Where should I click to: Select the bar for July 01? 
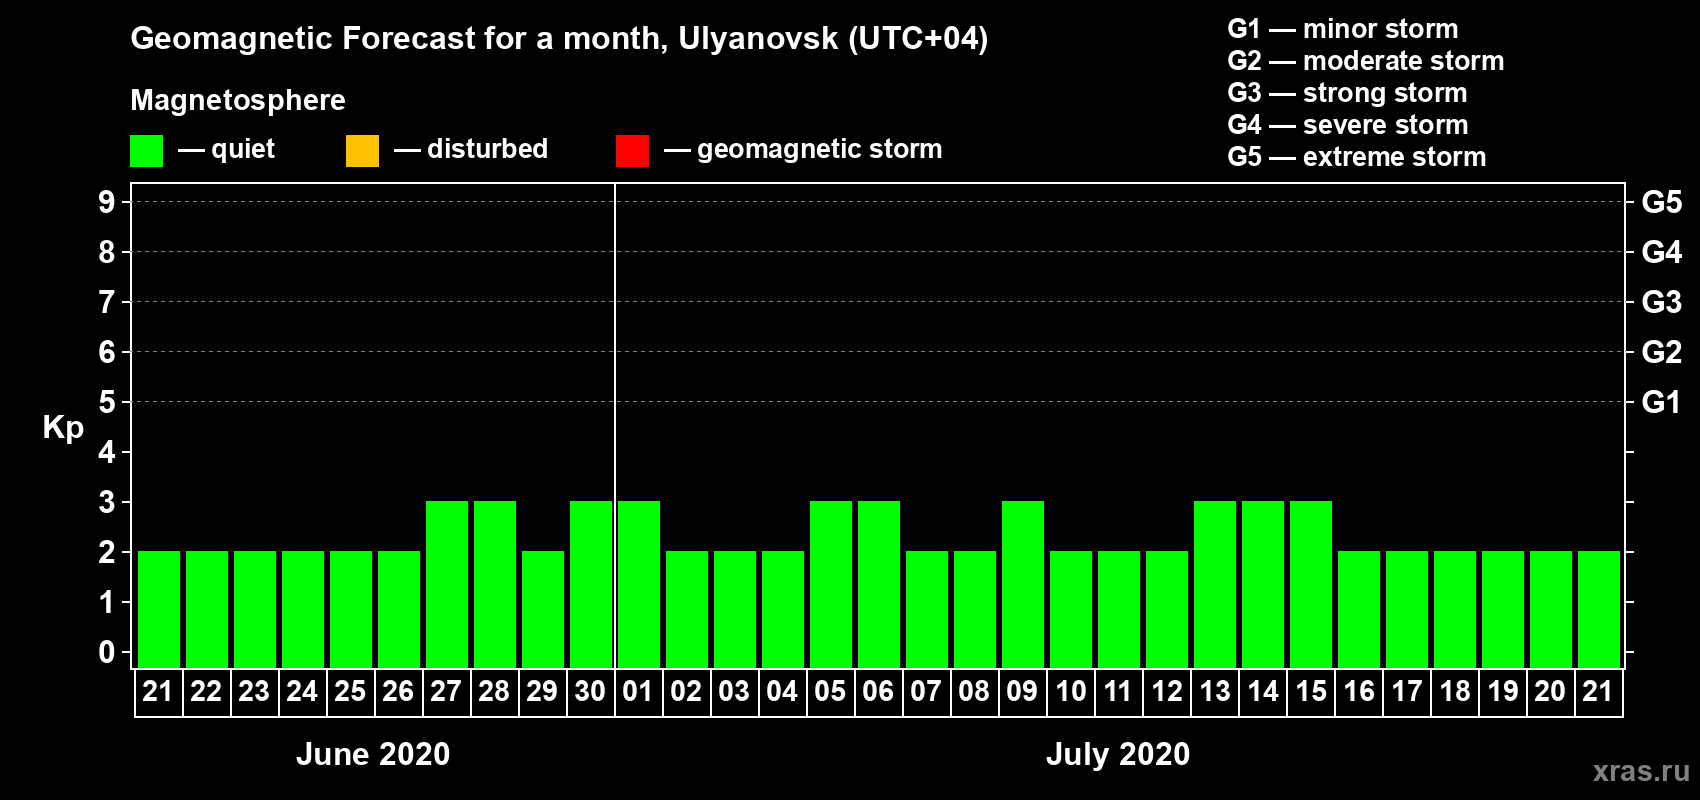(x=639, y=584)
